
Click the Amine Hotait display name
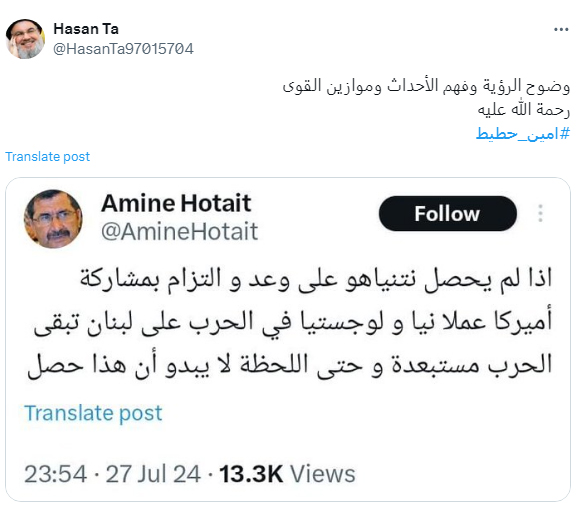click(176, 204)
